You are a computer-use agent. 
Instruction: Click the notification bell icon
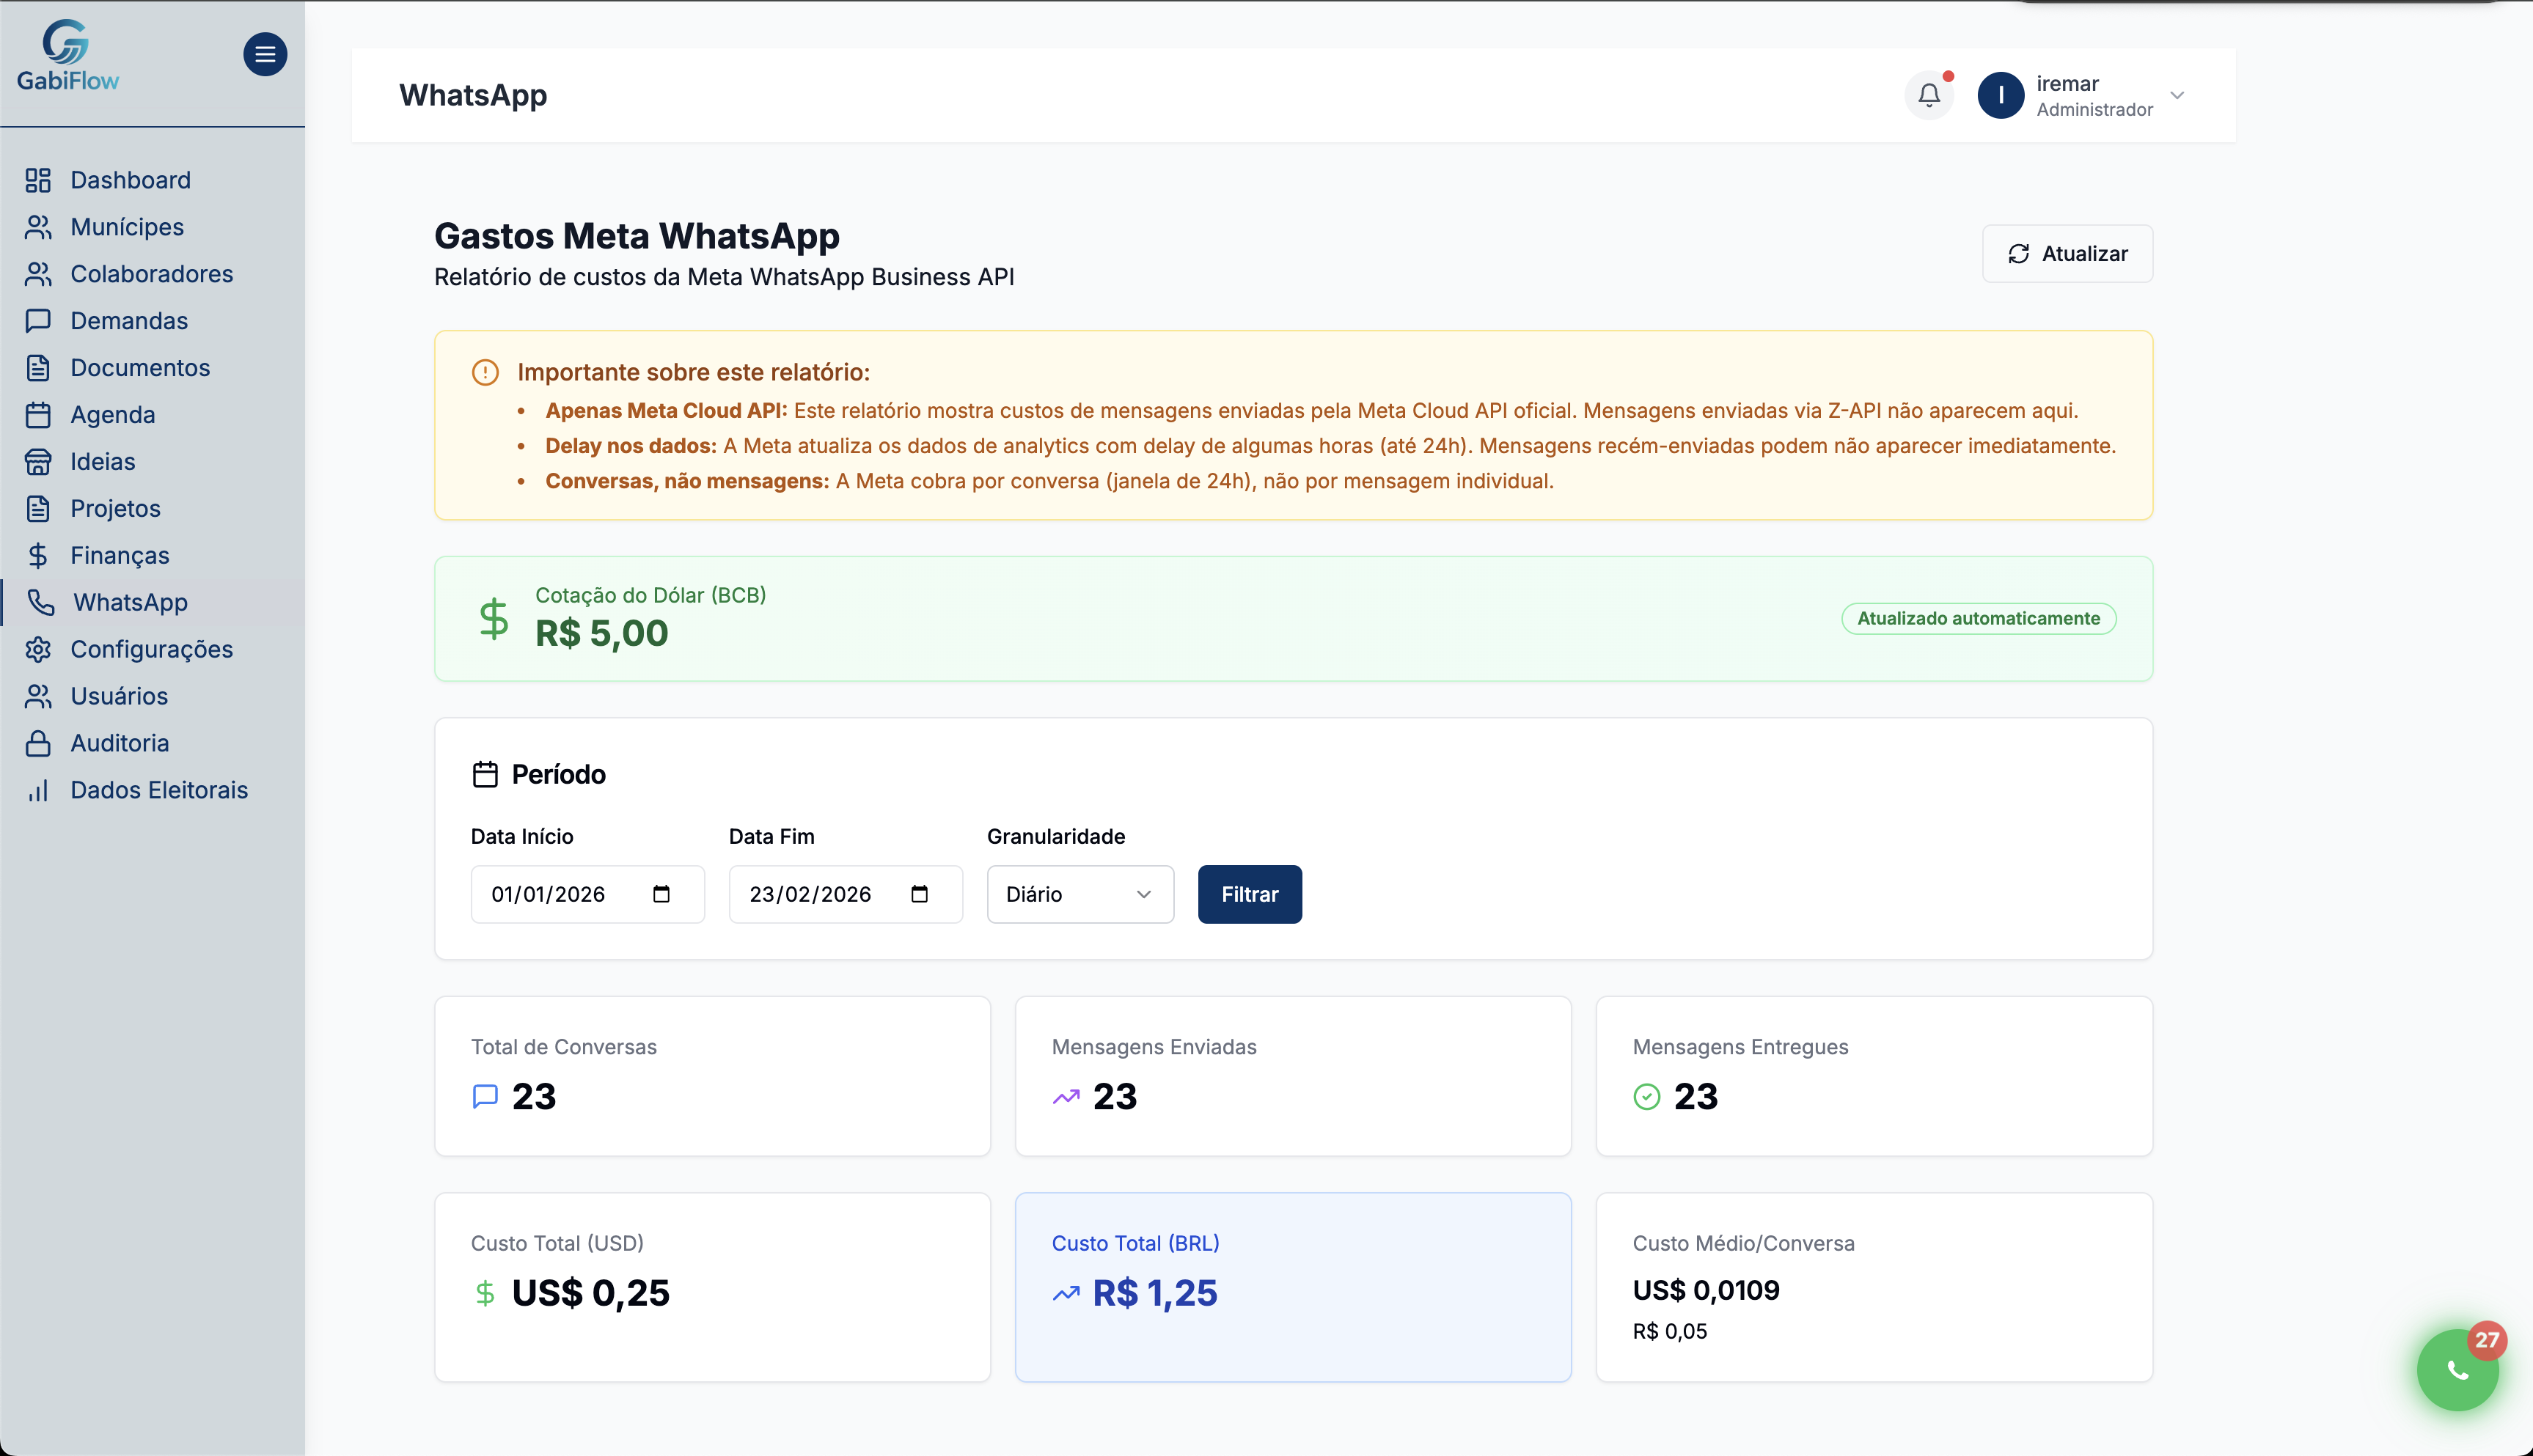[x=1928, y=95]
